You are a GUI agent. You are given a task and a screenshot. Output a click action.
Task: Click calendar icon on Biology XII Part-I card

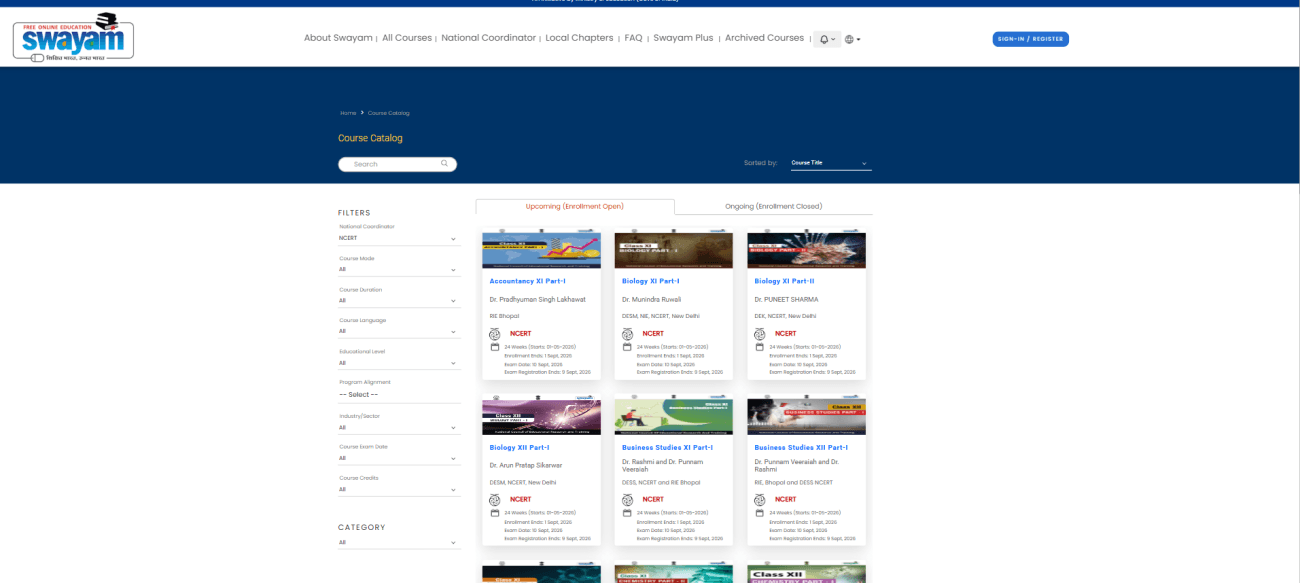pyautogui.click(x=494, y=513)
